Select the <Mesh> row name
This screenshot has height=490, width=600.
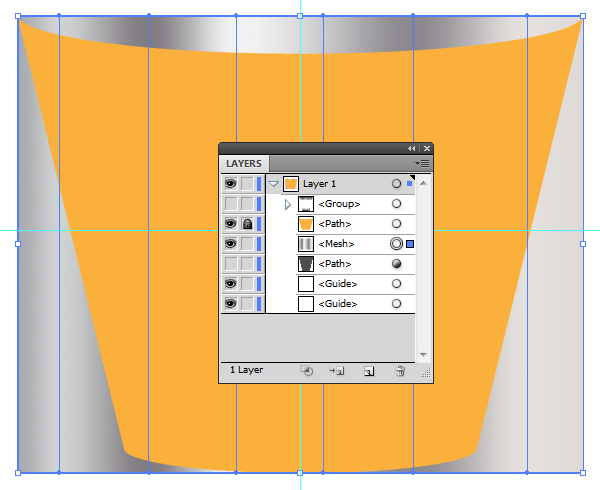pyautogui.click(x=336, y=244)
